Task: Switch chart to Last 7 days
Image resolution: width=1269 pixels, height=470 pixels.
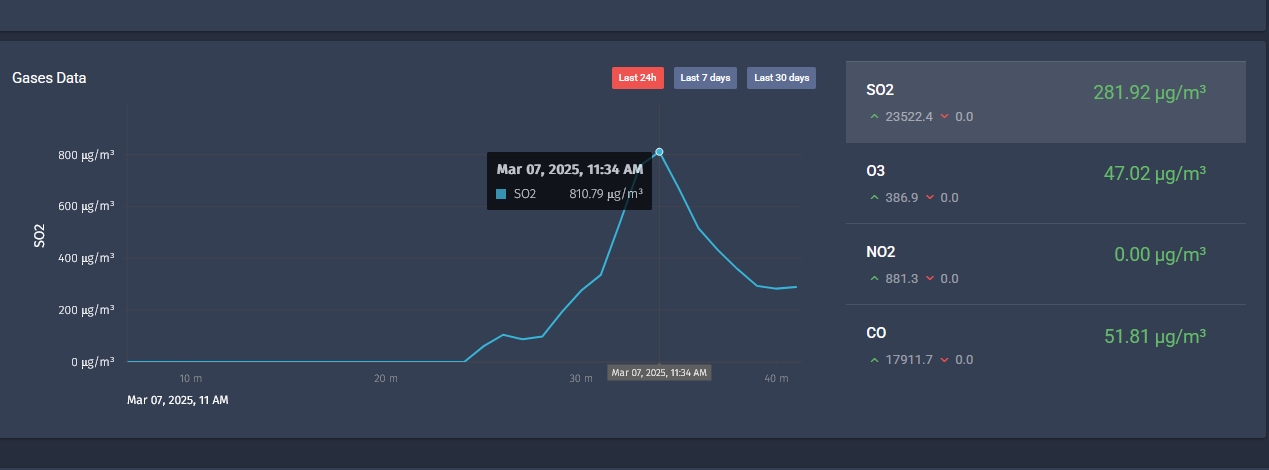Action: pos(705,78)
